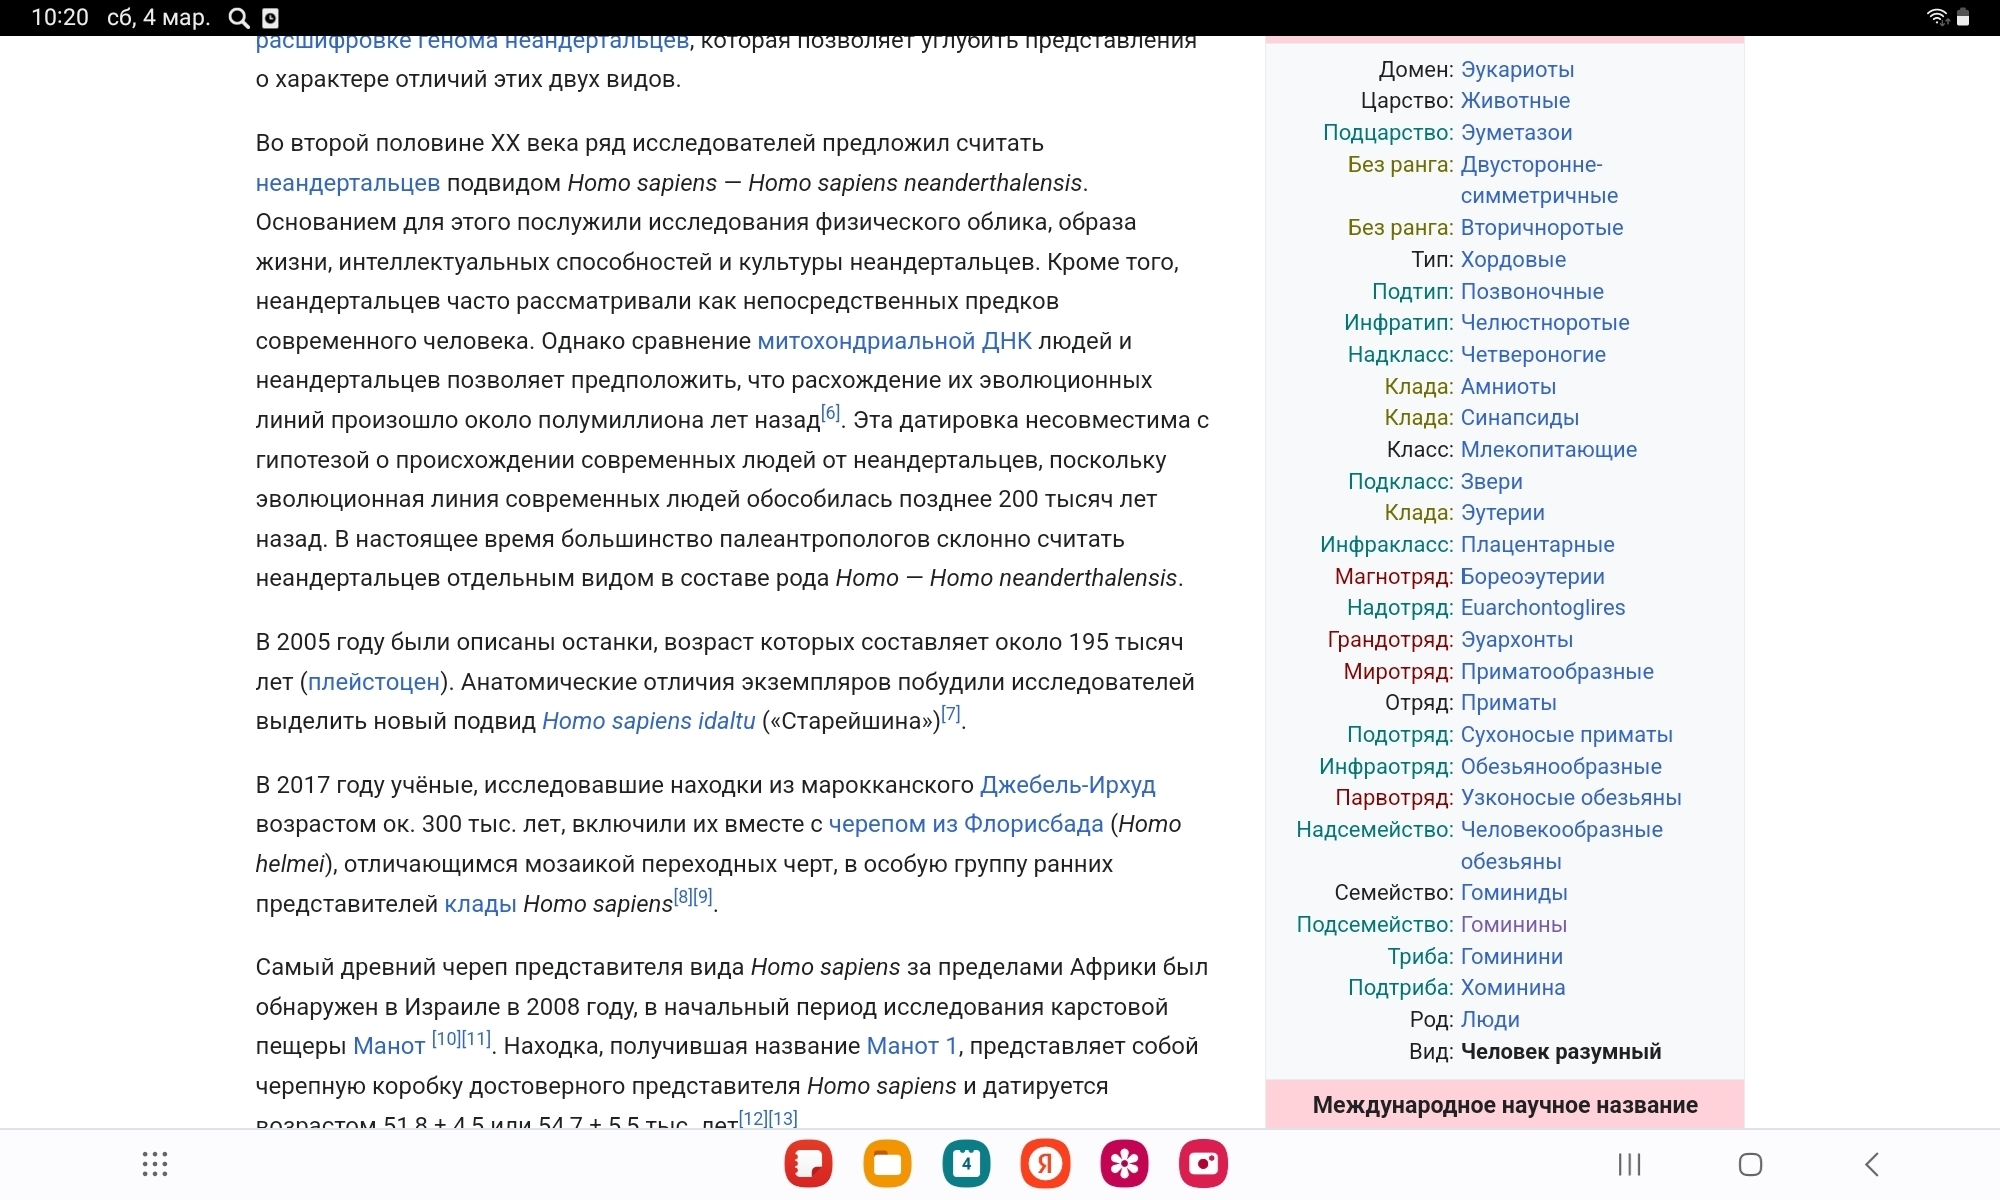Launch the Calendar app icon
Image resolution: width=2000 pixels, height=1200 pixels.
966,1164
